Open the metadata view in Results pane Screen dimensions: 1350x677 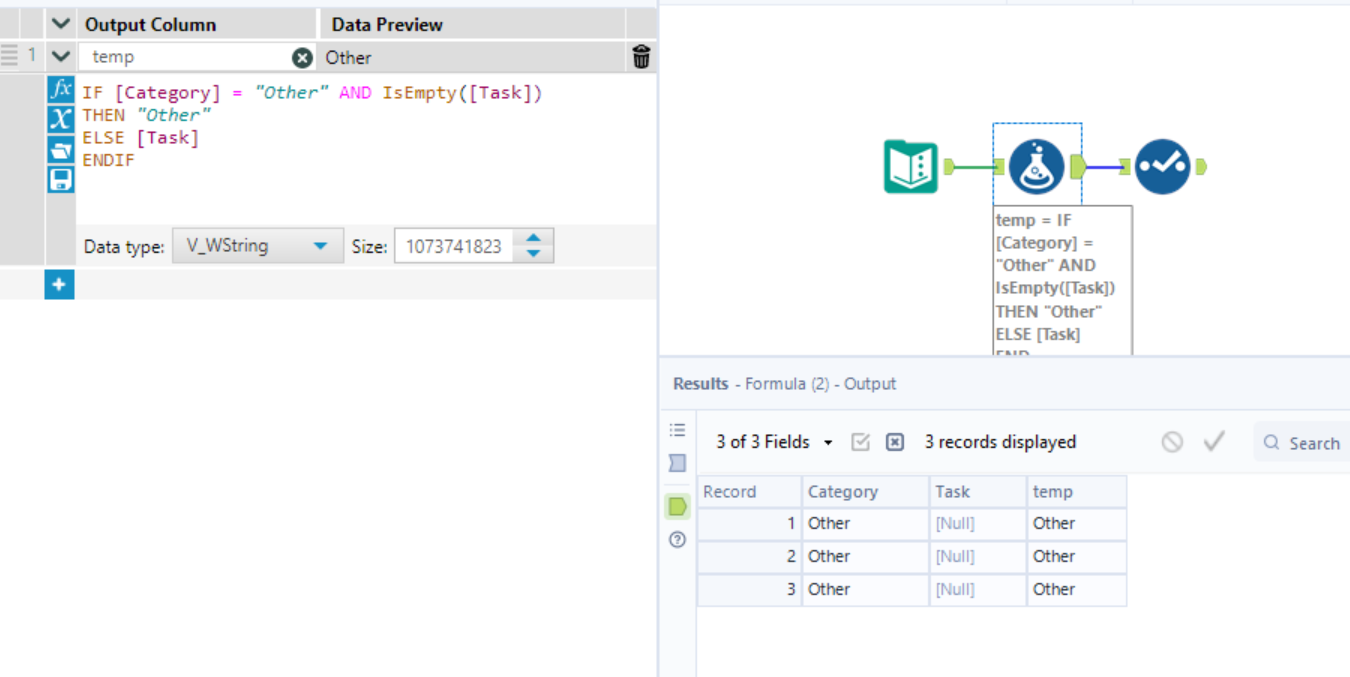(x=677, y=429)
